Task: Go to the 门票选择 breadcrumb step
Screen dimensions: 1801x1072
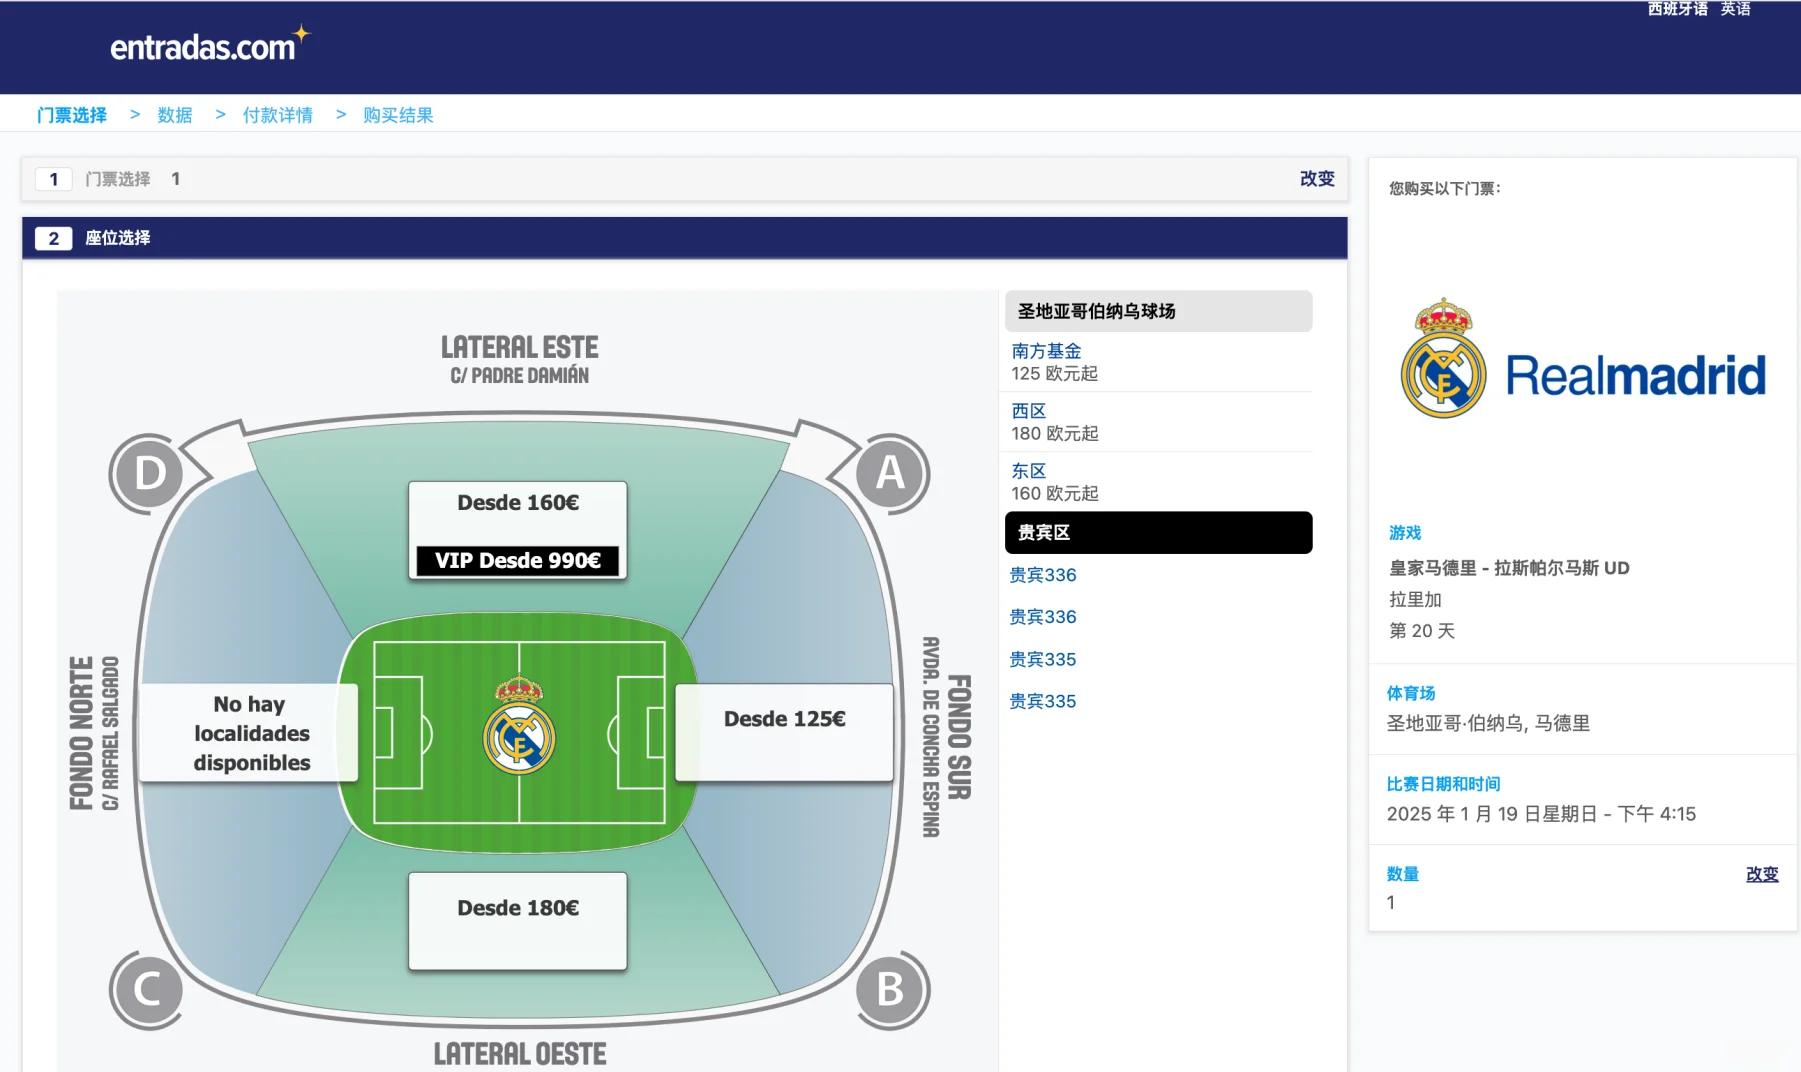Action: coord(72,115)
